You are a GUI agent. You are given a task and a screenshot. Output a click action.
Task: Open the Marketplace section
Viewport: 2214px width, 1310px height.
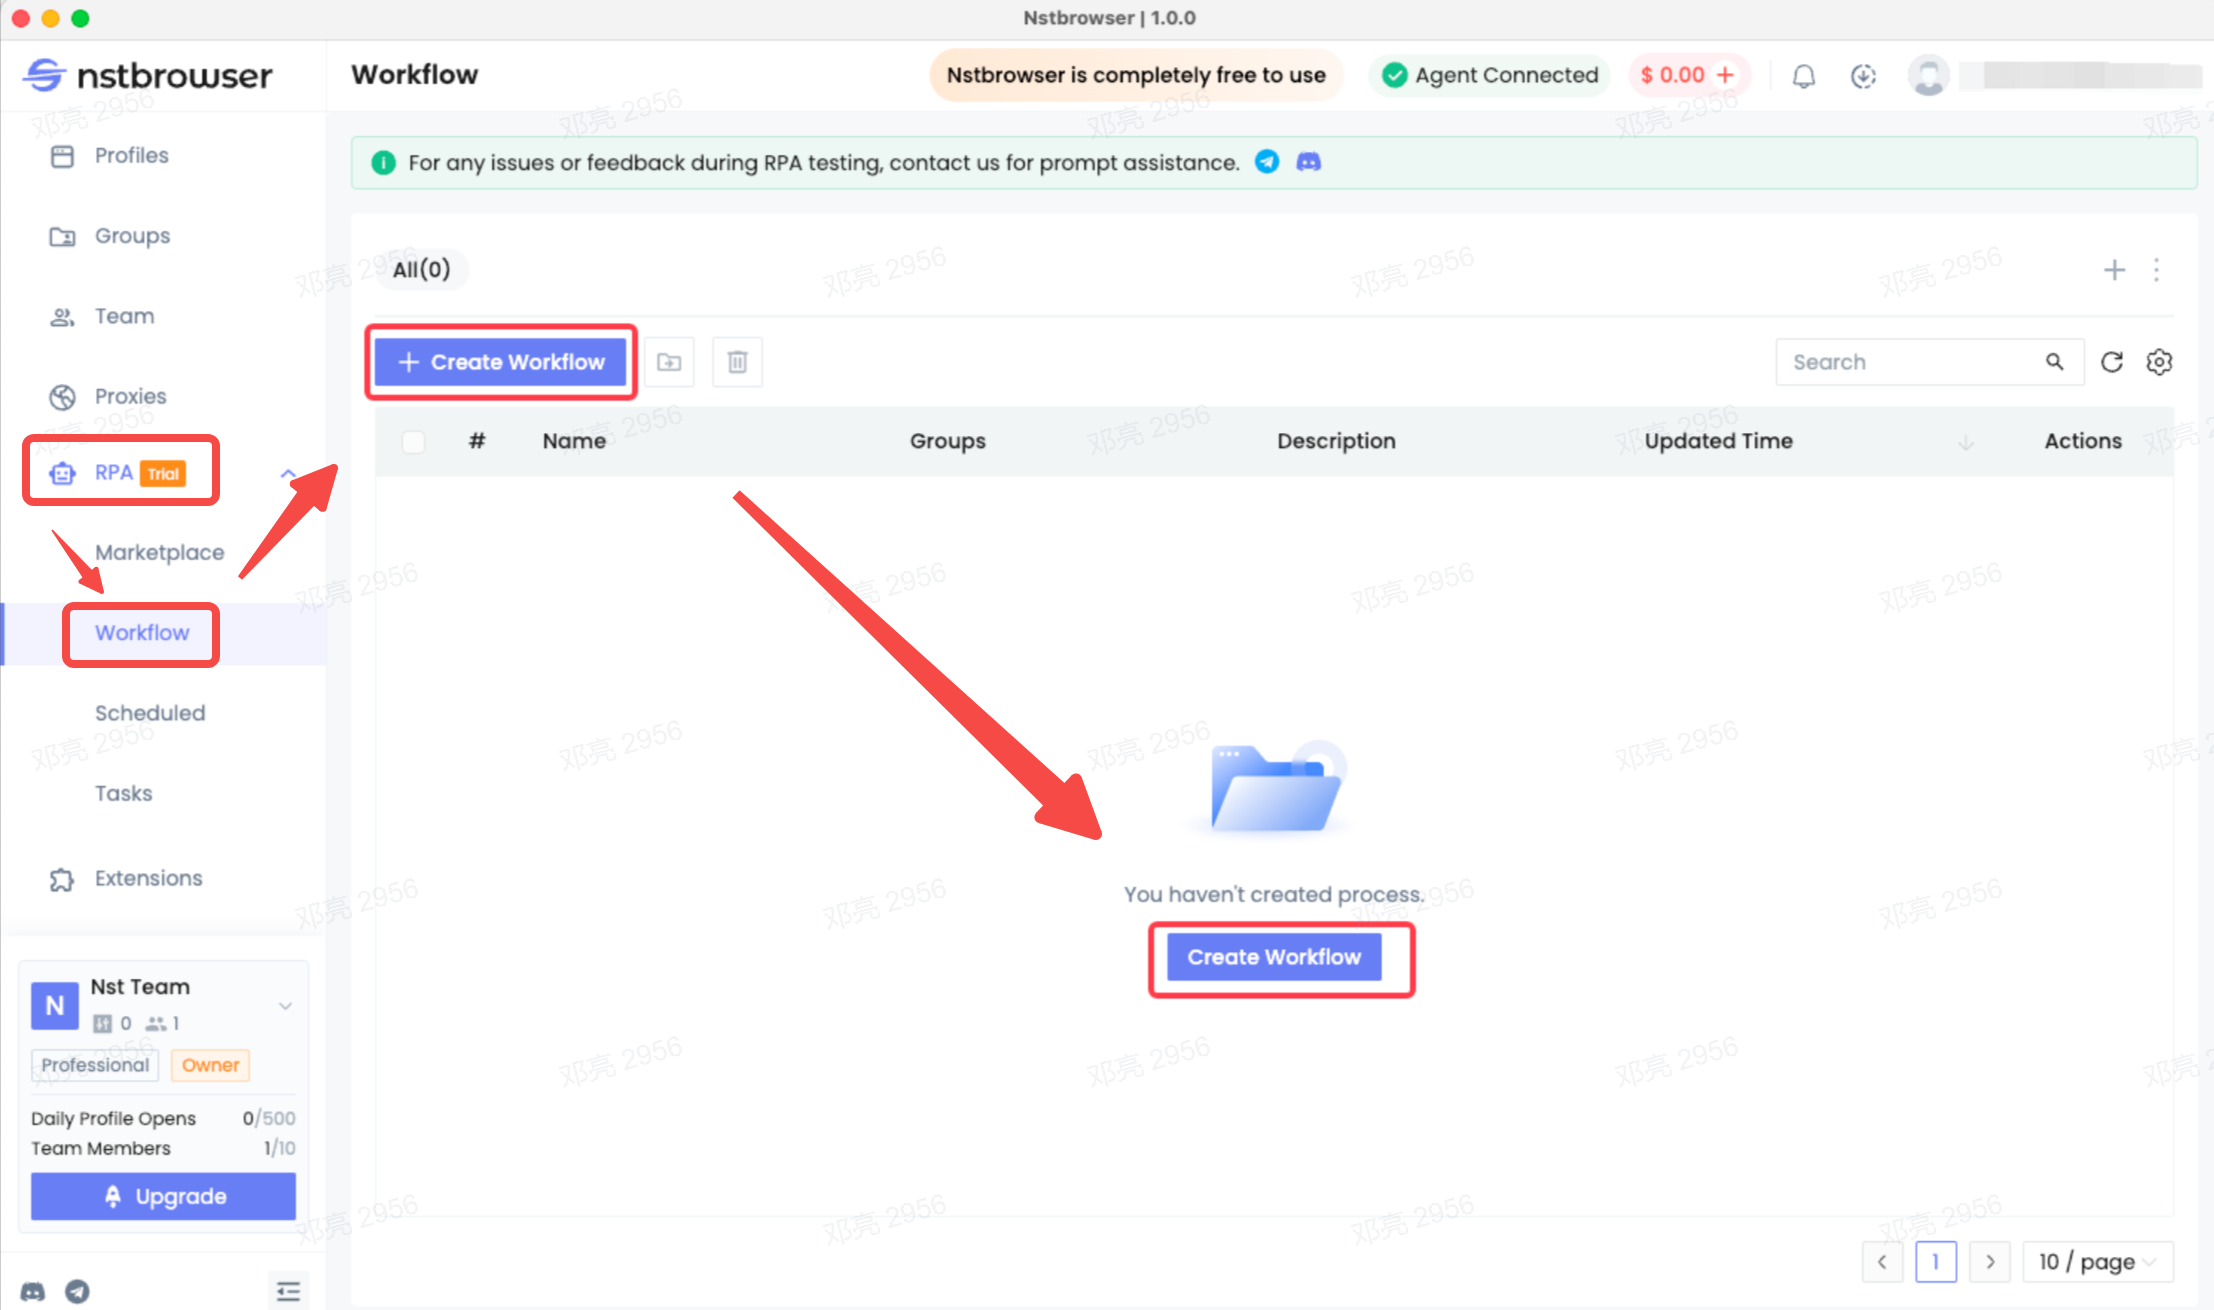point(159,551)
